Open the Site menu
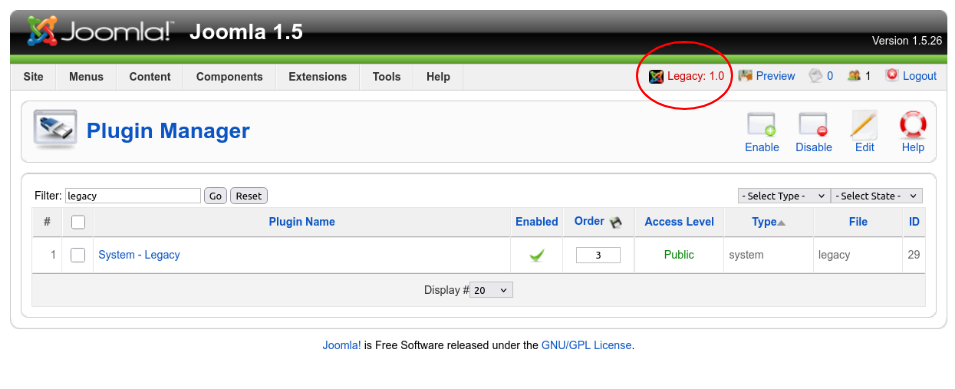The width and height of the screenshot is (955, 389). coord(33,77)
